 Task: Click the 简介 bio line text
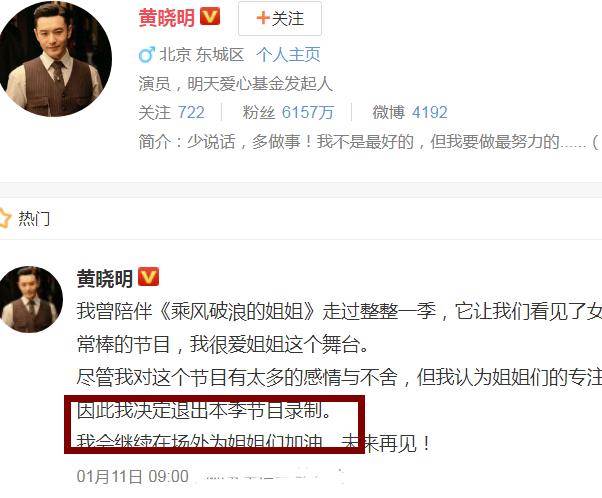click(369, 142)
